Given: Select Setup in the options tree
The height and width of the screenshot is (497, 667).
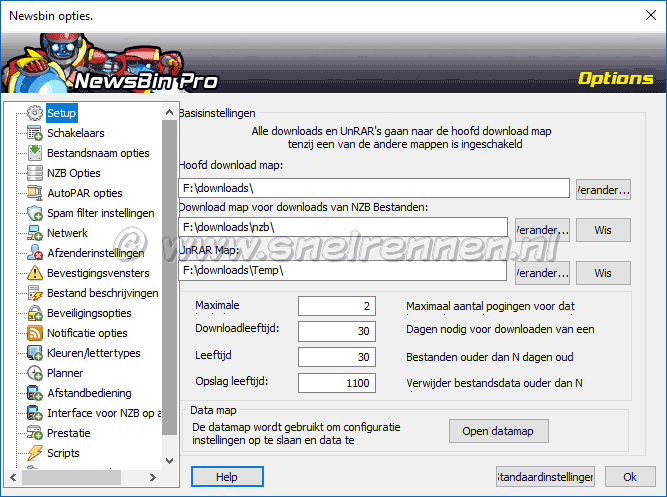Looking at the screenshot, I should (x=62, y=113).
